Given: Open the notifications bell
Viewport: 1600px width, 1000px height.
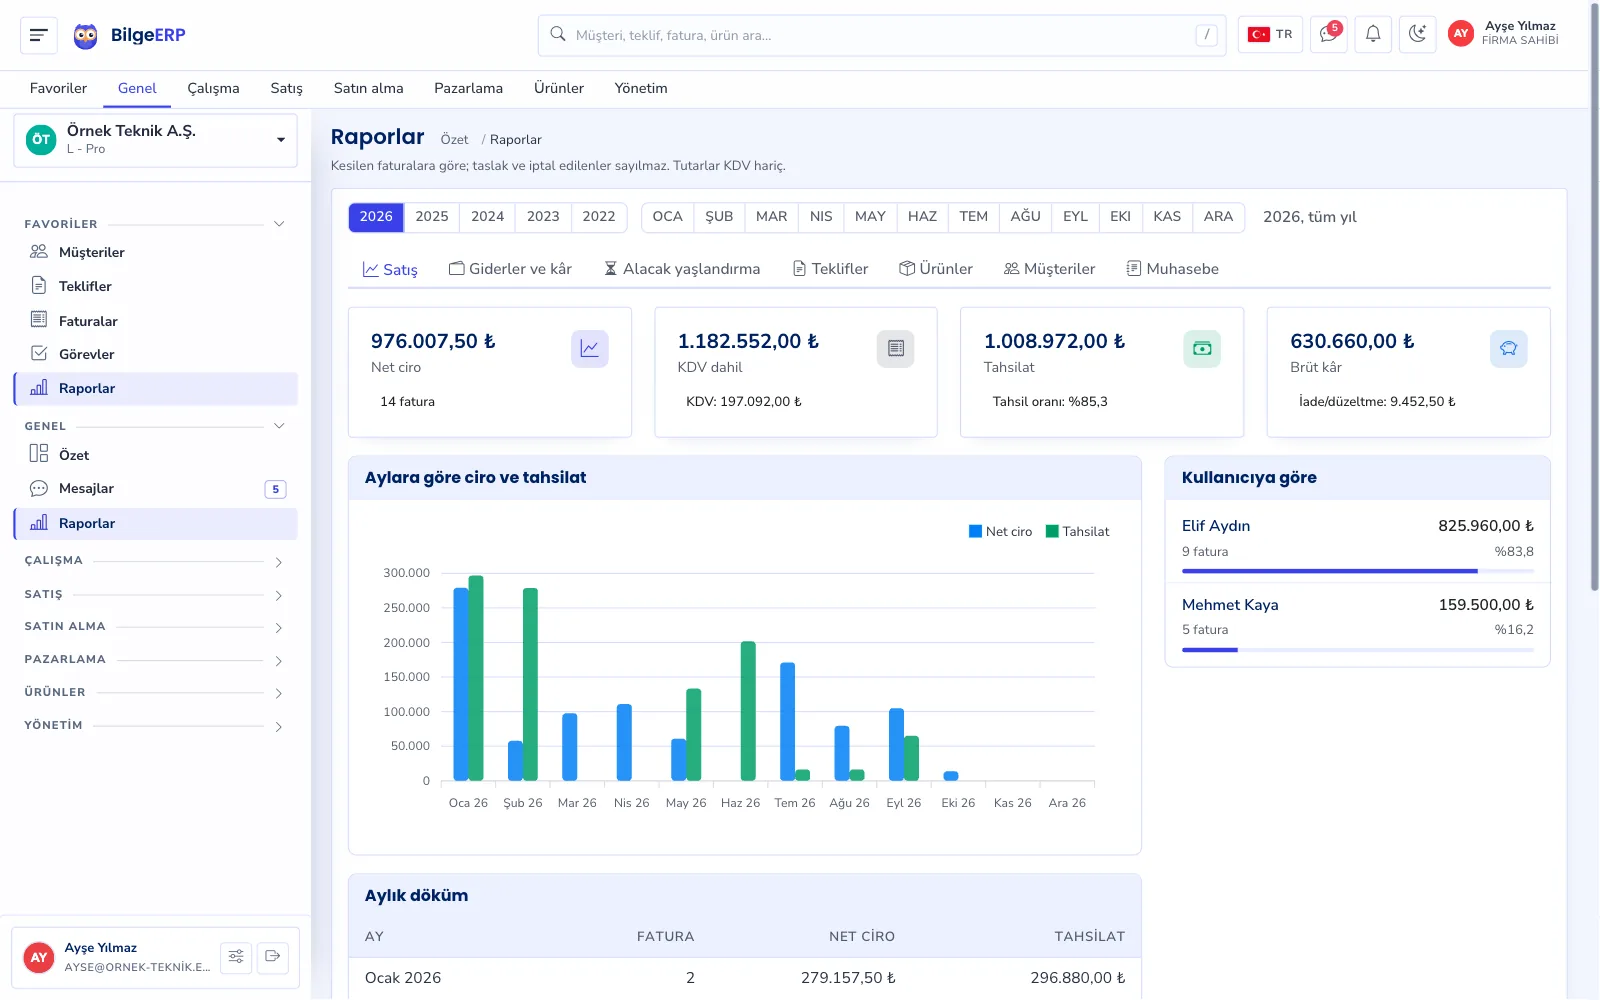Looking at the screenshot, I should (x=1373, y=34).
